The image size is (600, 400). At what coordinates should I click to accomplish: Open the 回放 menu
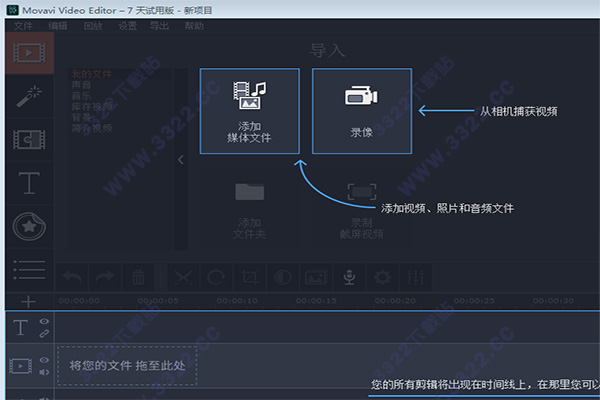(x=93, y=26)
